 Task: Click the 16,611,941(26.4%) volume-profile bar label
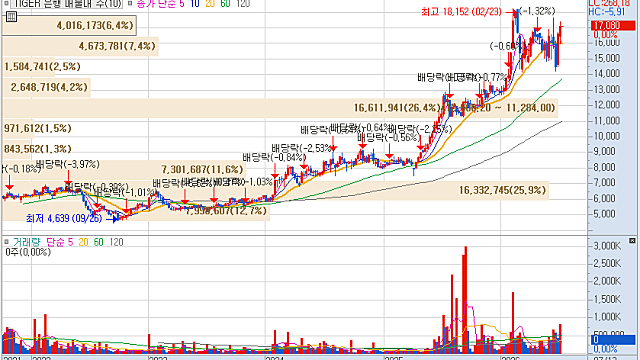pos(396,108)
